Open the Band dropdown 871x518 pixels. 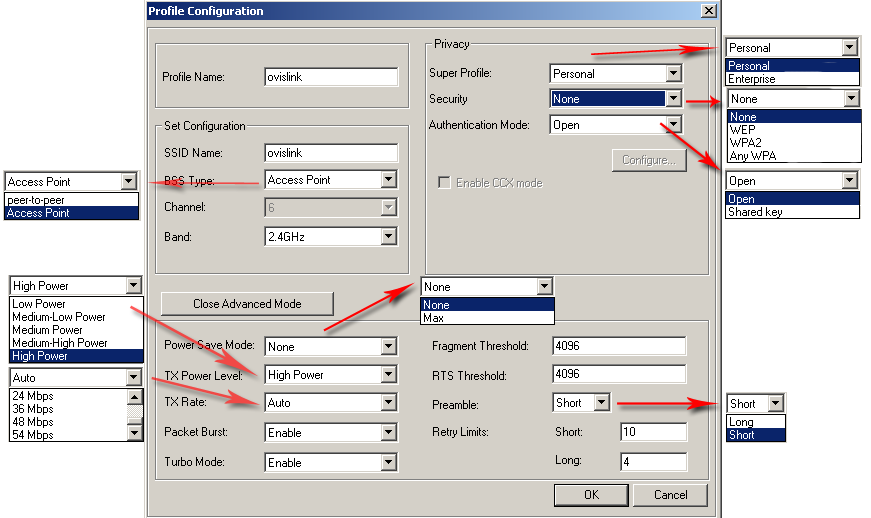389,237
